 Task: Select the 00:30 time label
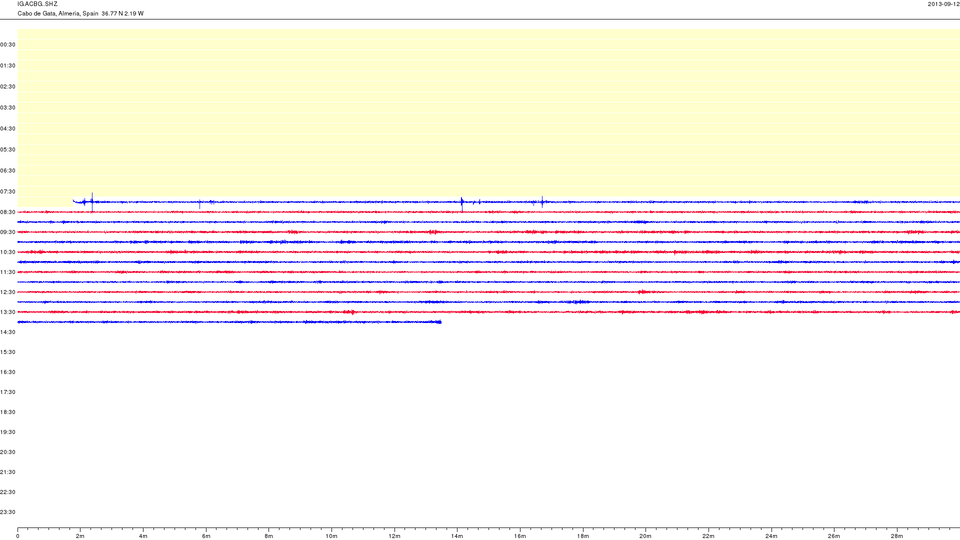[x=8, y=45]
